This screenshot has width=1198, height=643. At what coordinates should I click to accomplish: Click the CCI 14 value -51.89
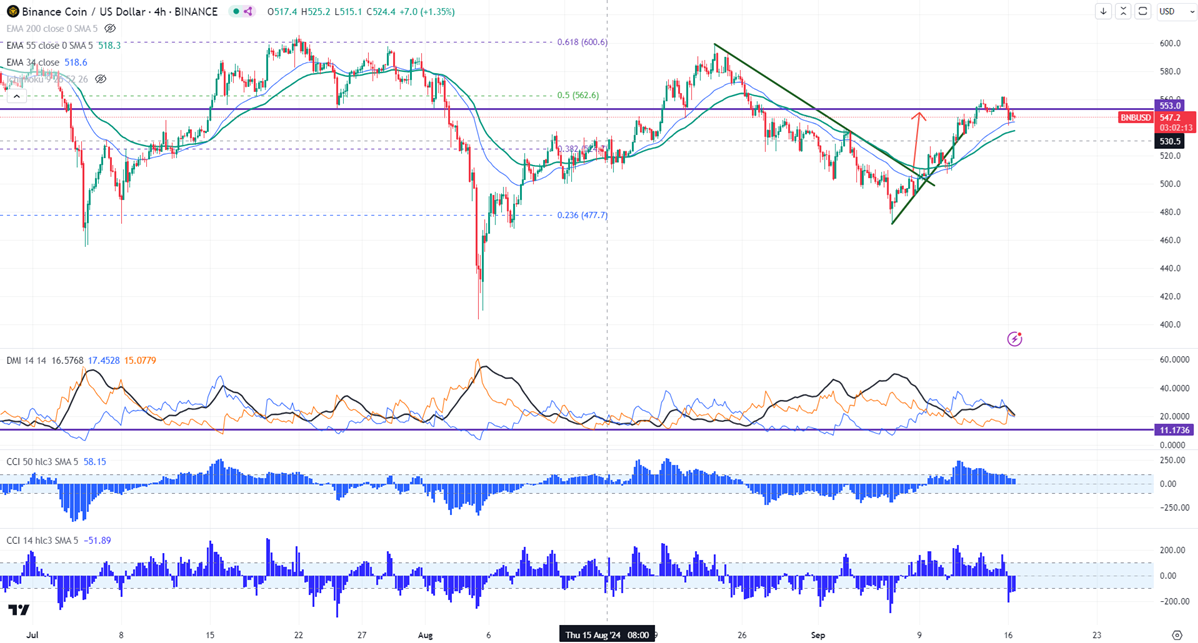coord(97,541)
